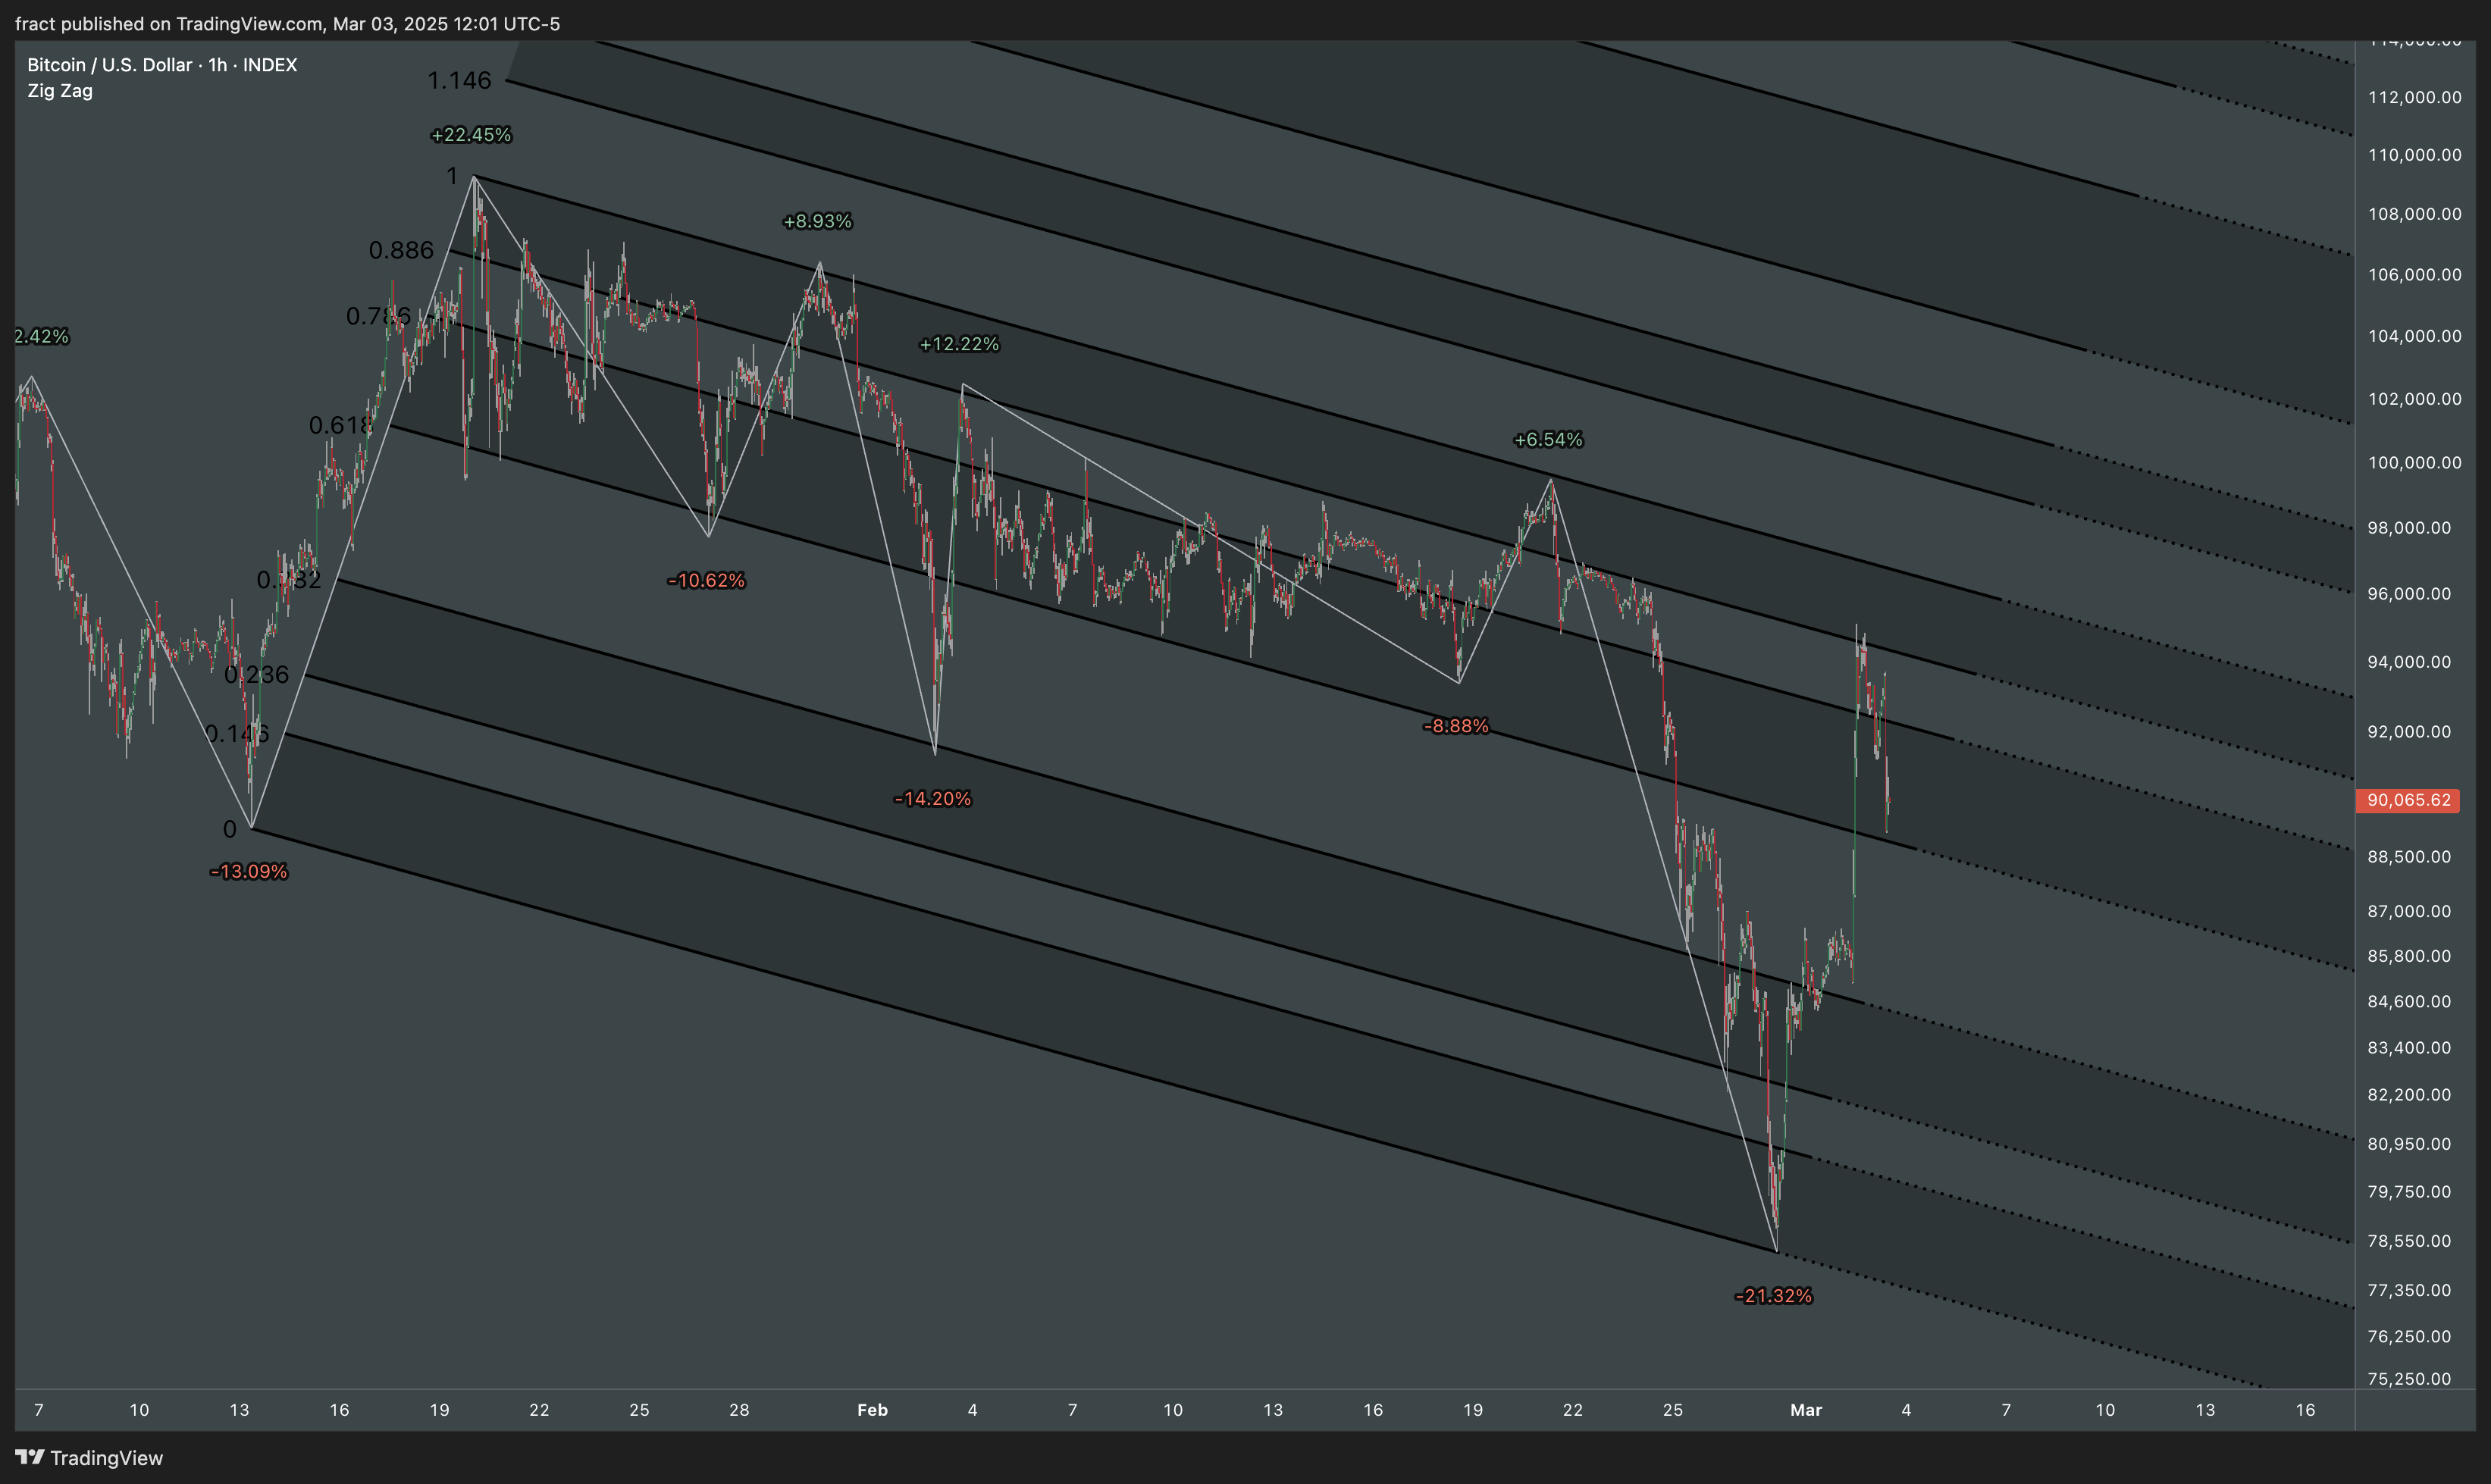Click the 0.382 Fibonacci level label

[x=289, y=580]
